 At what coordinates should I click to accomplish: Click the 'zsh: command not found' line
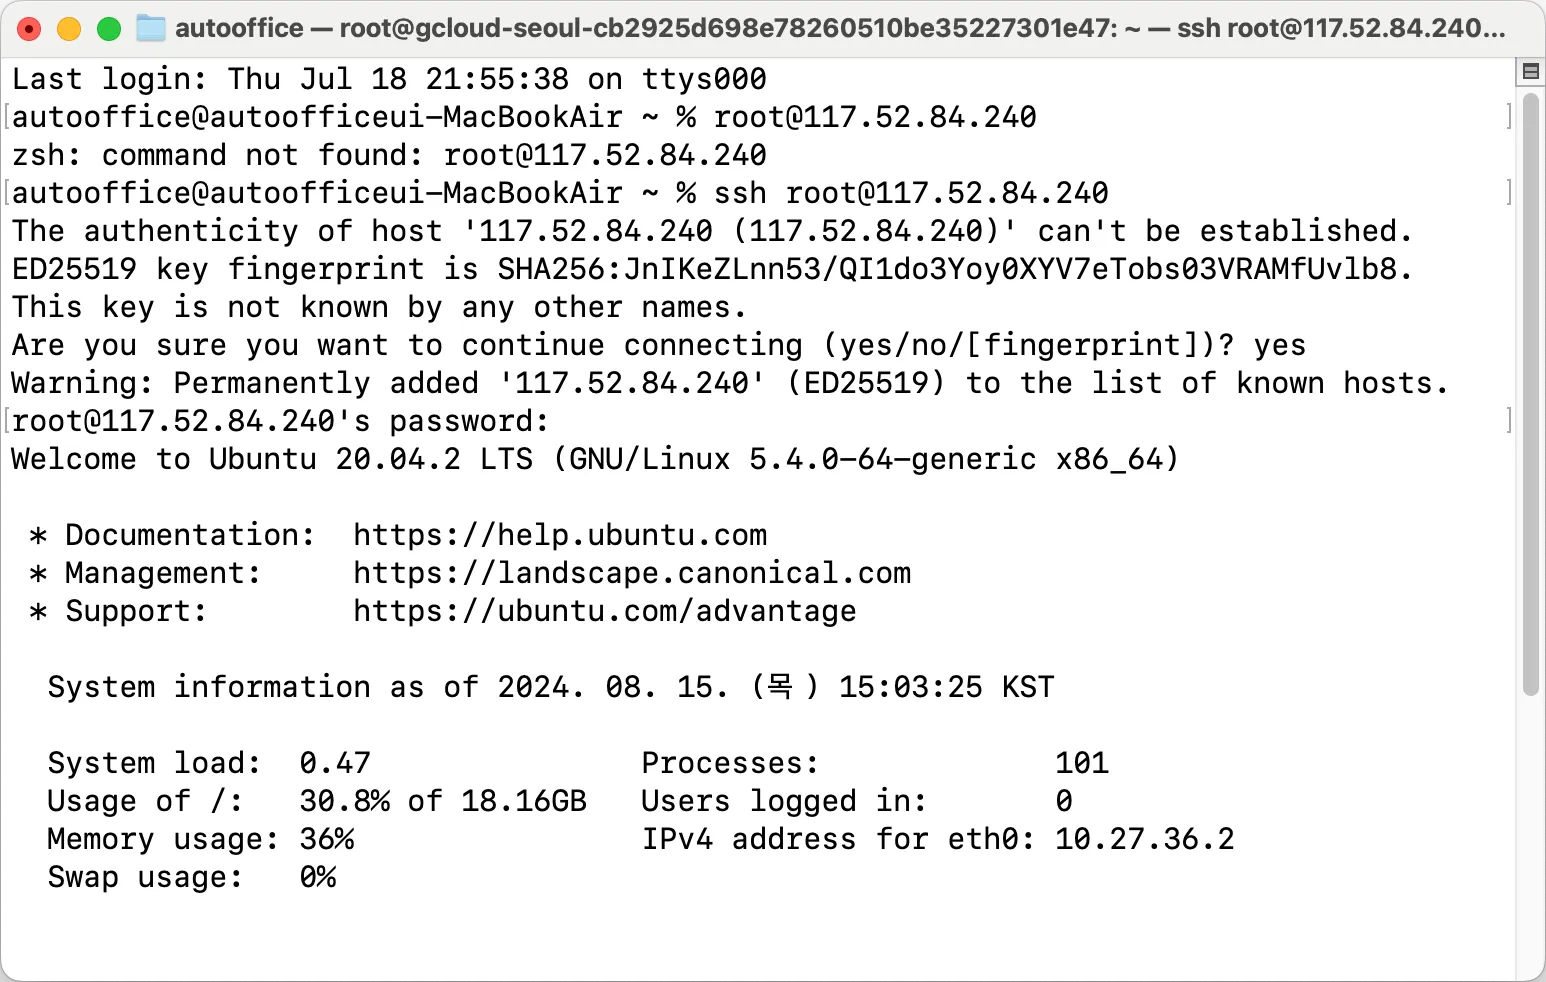389,155
